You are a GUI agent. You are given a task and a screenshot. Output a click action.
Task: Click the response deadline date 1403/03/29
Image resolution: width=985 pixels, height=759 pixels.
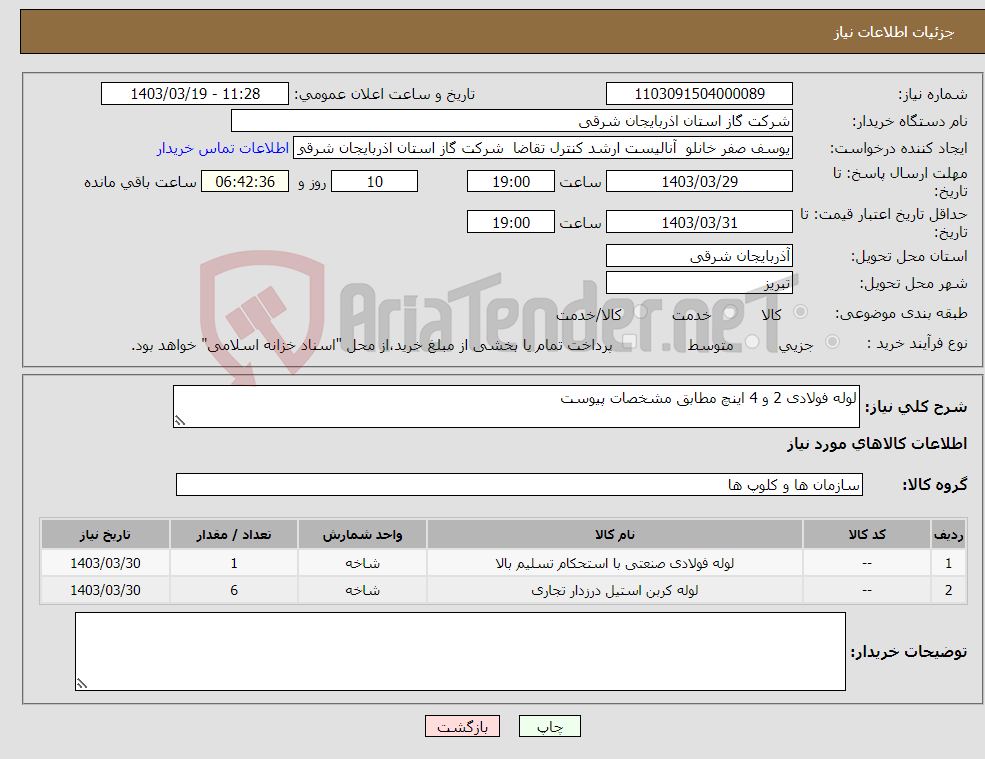(x=699, y=182)
